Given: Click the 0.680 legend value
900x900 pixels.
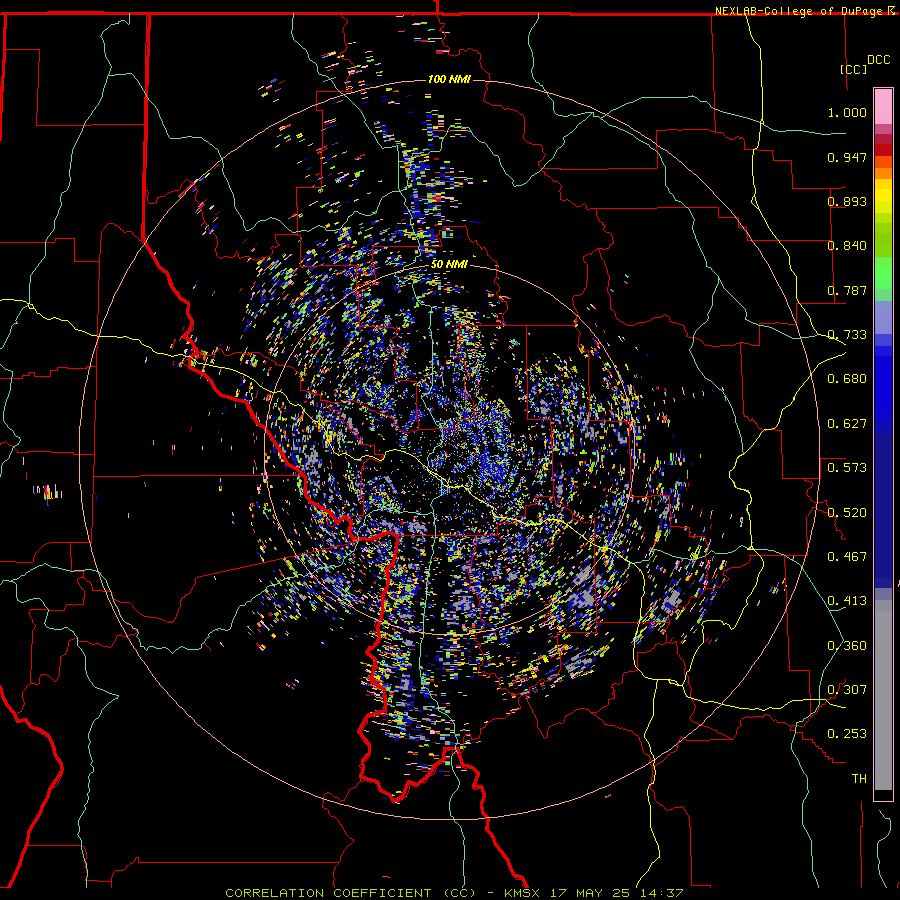Looking at the screenshot, I should click(847, 379).
